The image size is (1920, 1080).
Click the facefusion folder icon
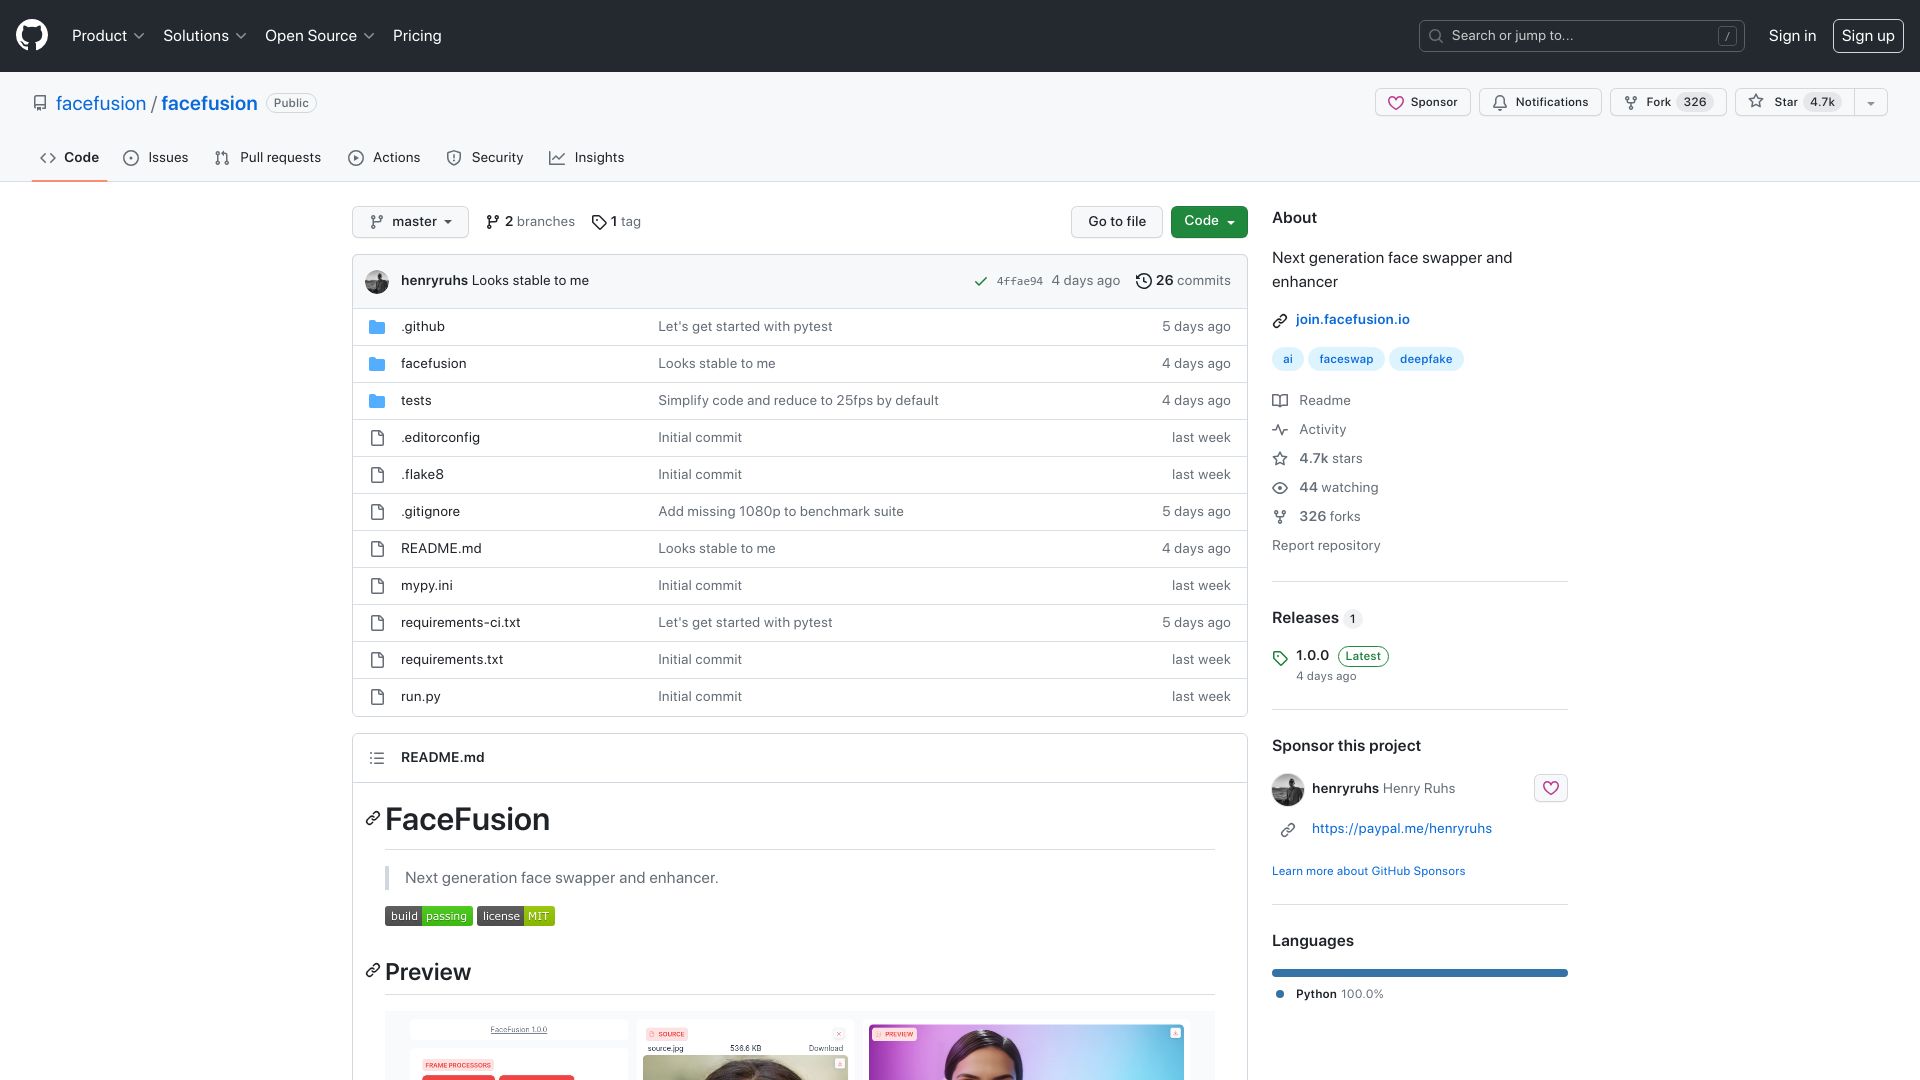[x=377, y=364]
